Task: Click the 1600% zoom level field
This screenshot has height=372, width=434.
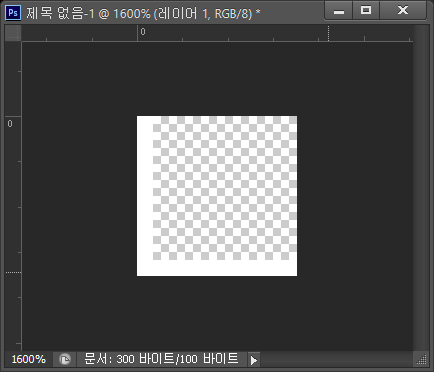Action: [29, 359]
